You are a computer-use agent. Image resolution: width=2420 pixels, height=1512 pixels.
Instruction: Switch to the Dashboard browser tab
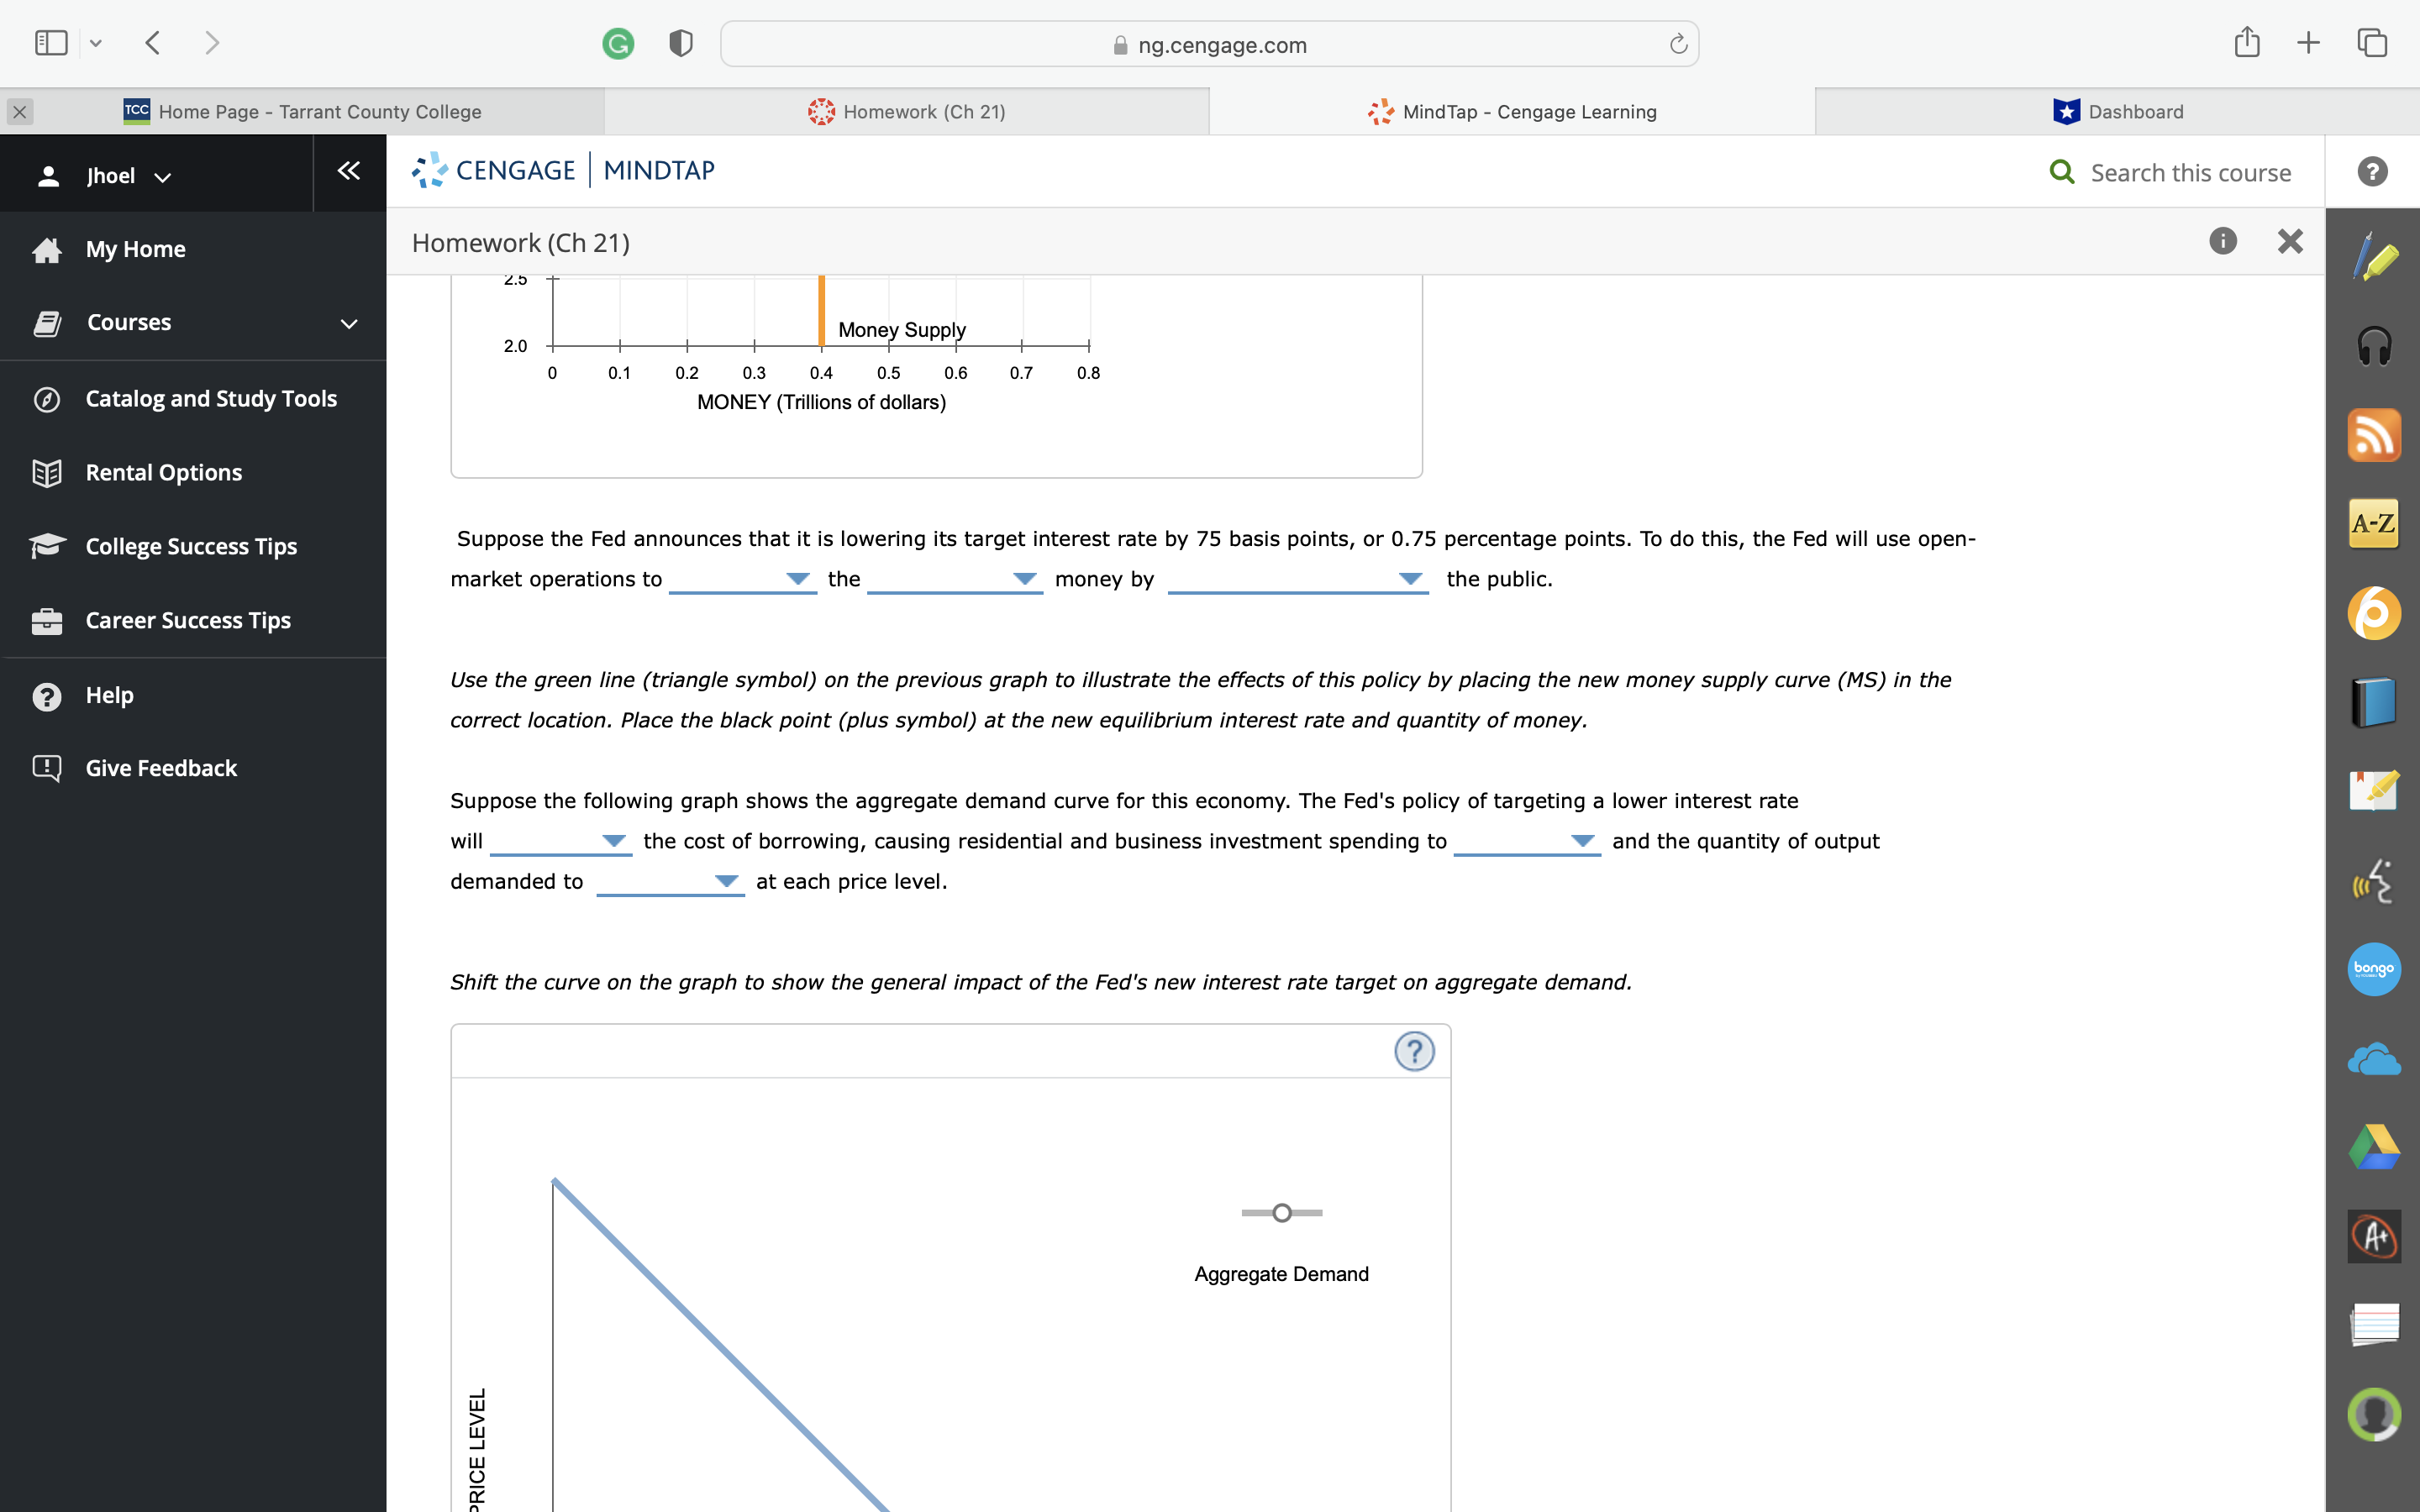(2120, 111)
